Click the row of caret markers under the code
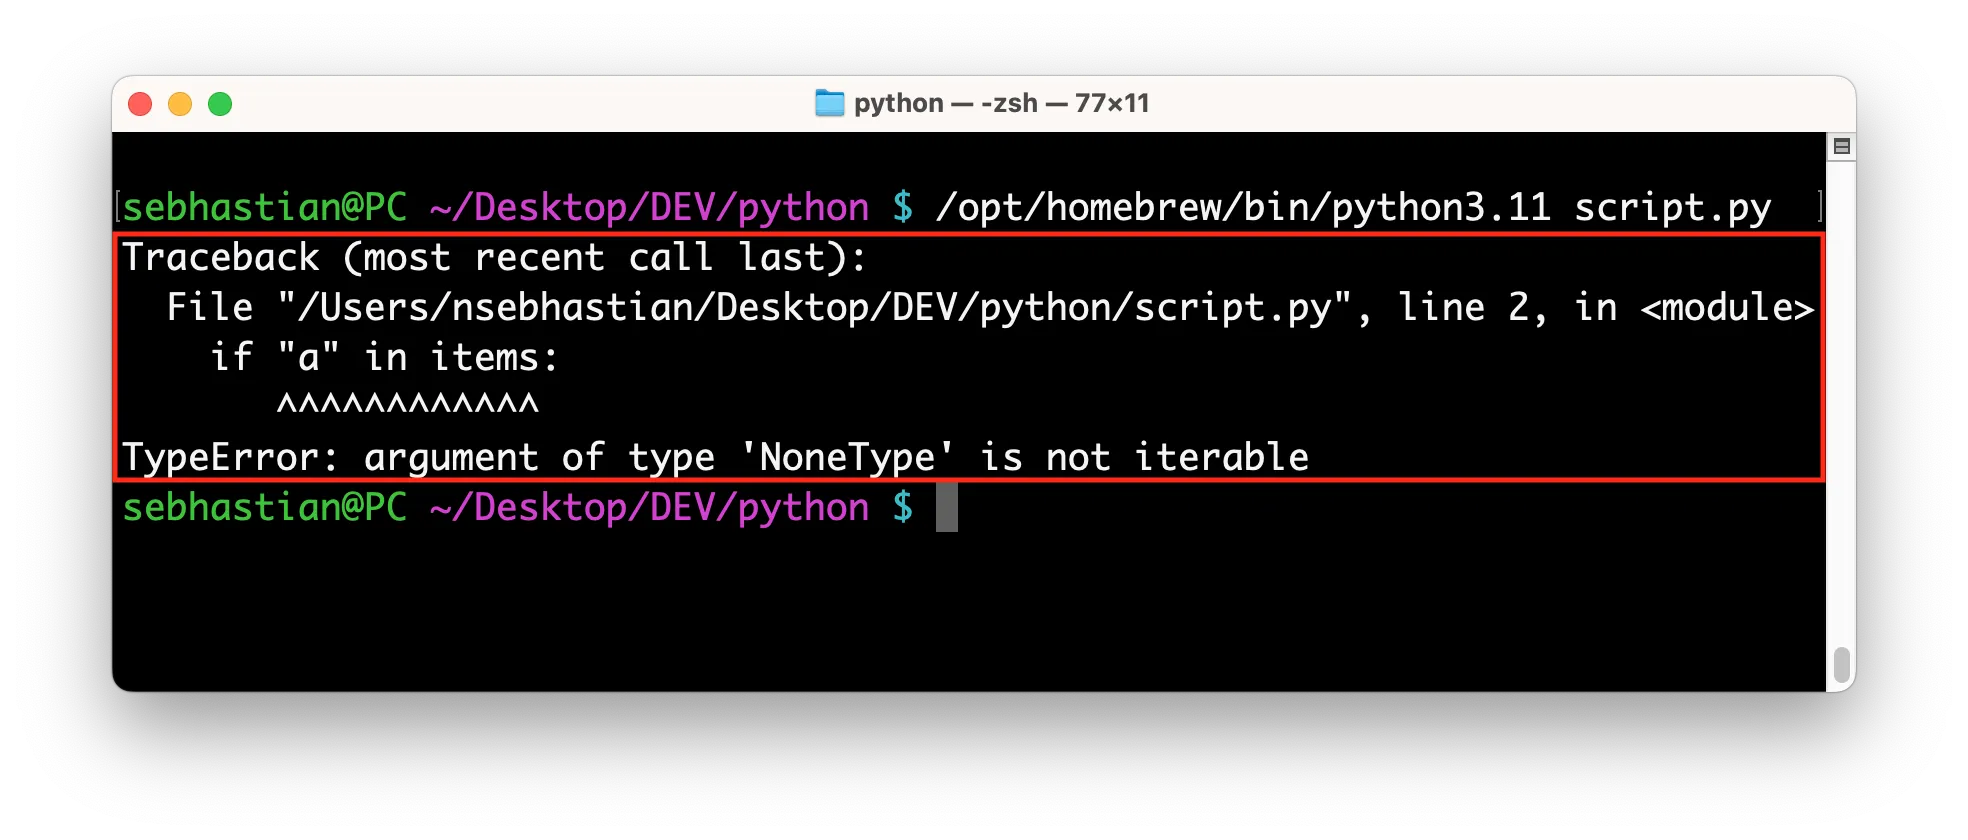The width and height of the screenshot is (1968, 840). click(408, 404)
